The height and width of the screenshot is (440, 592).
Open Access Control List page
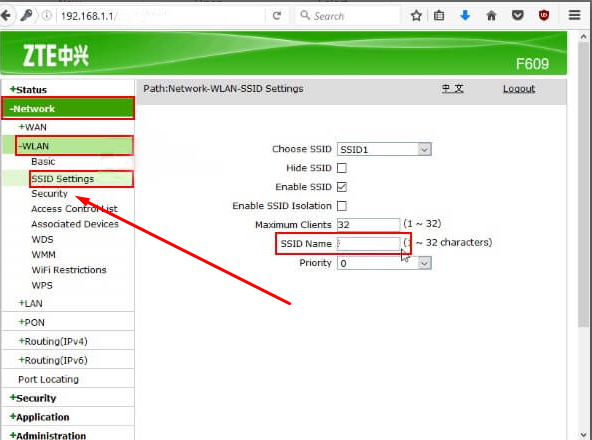pyautogui.click(x=74, y=209)
